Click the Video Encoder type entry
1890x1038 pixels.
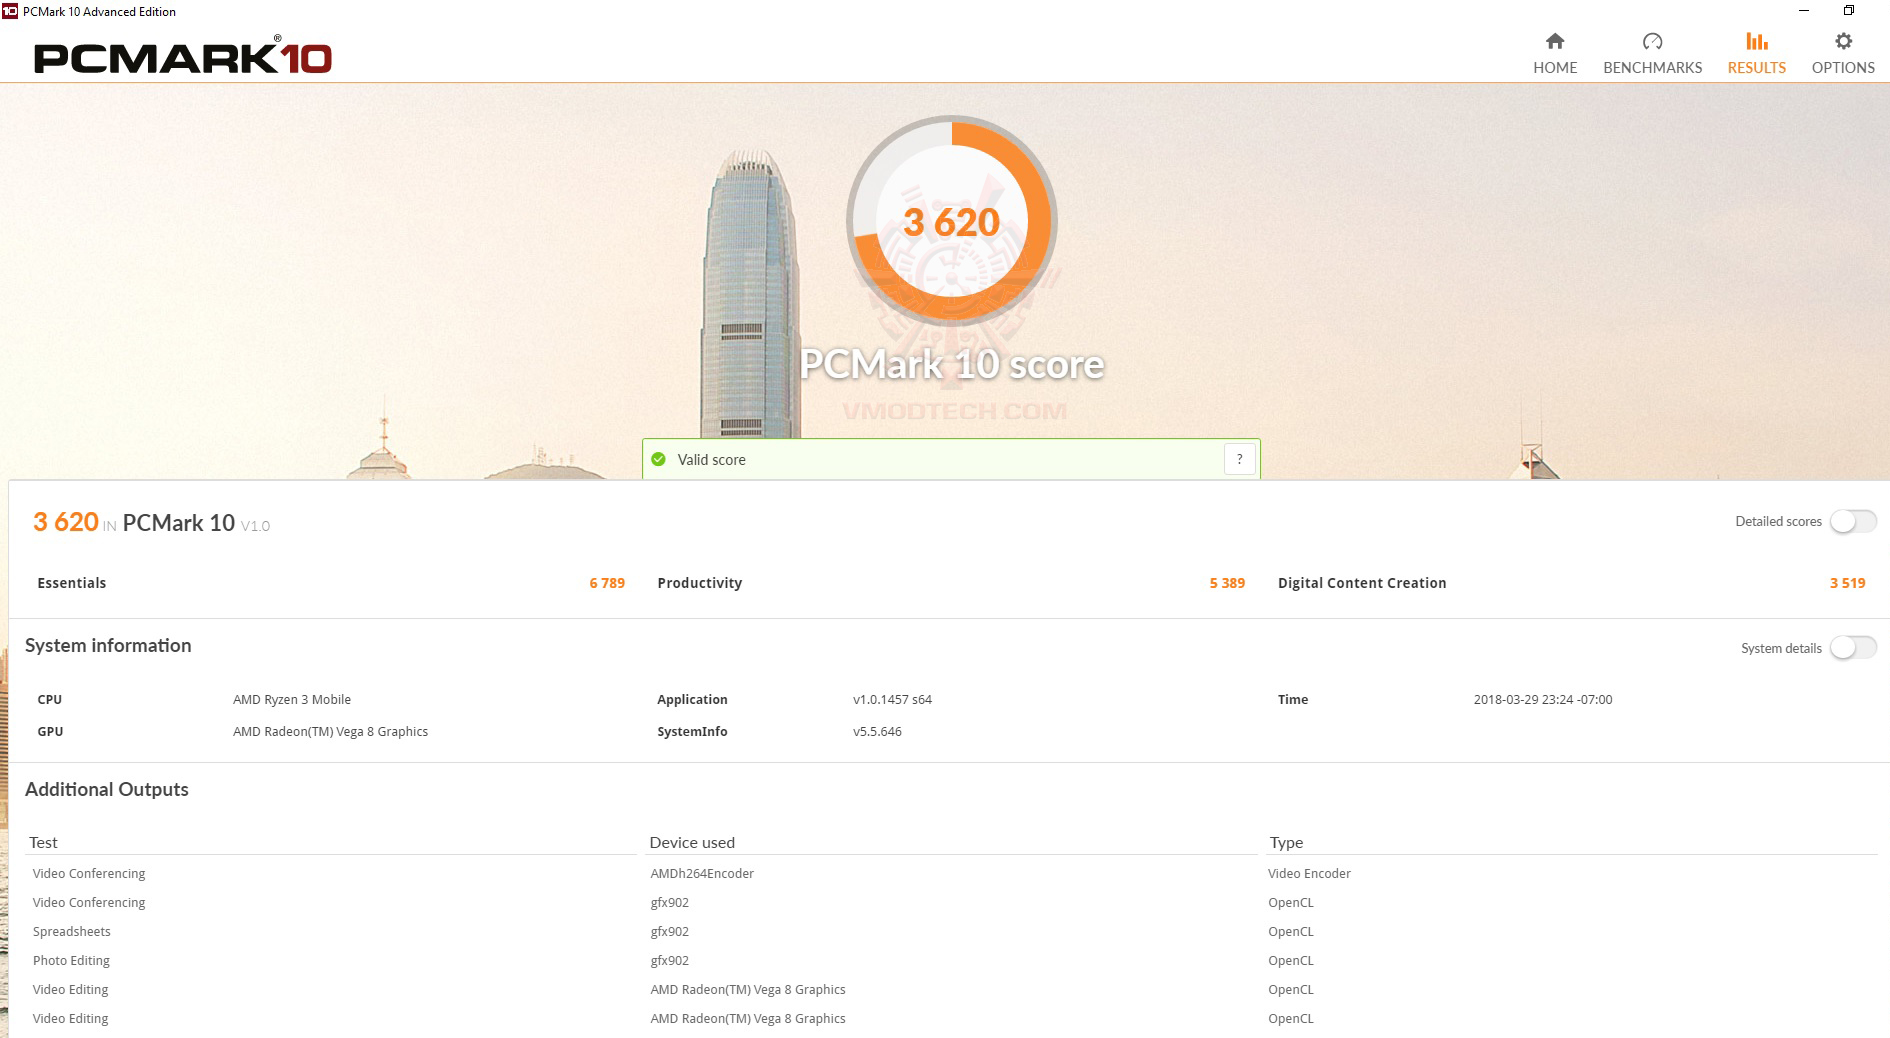pos(1309,873)
